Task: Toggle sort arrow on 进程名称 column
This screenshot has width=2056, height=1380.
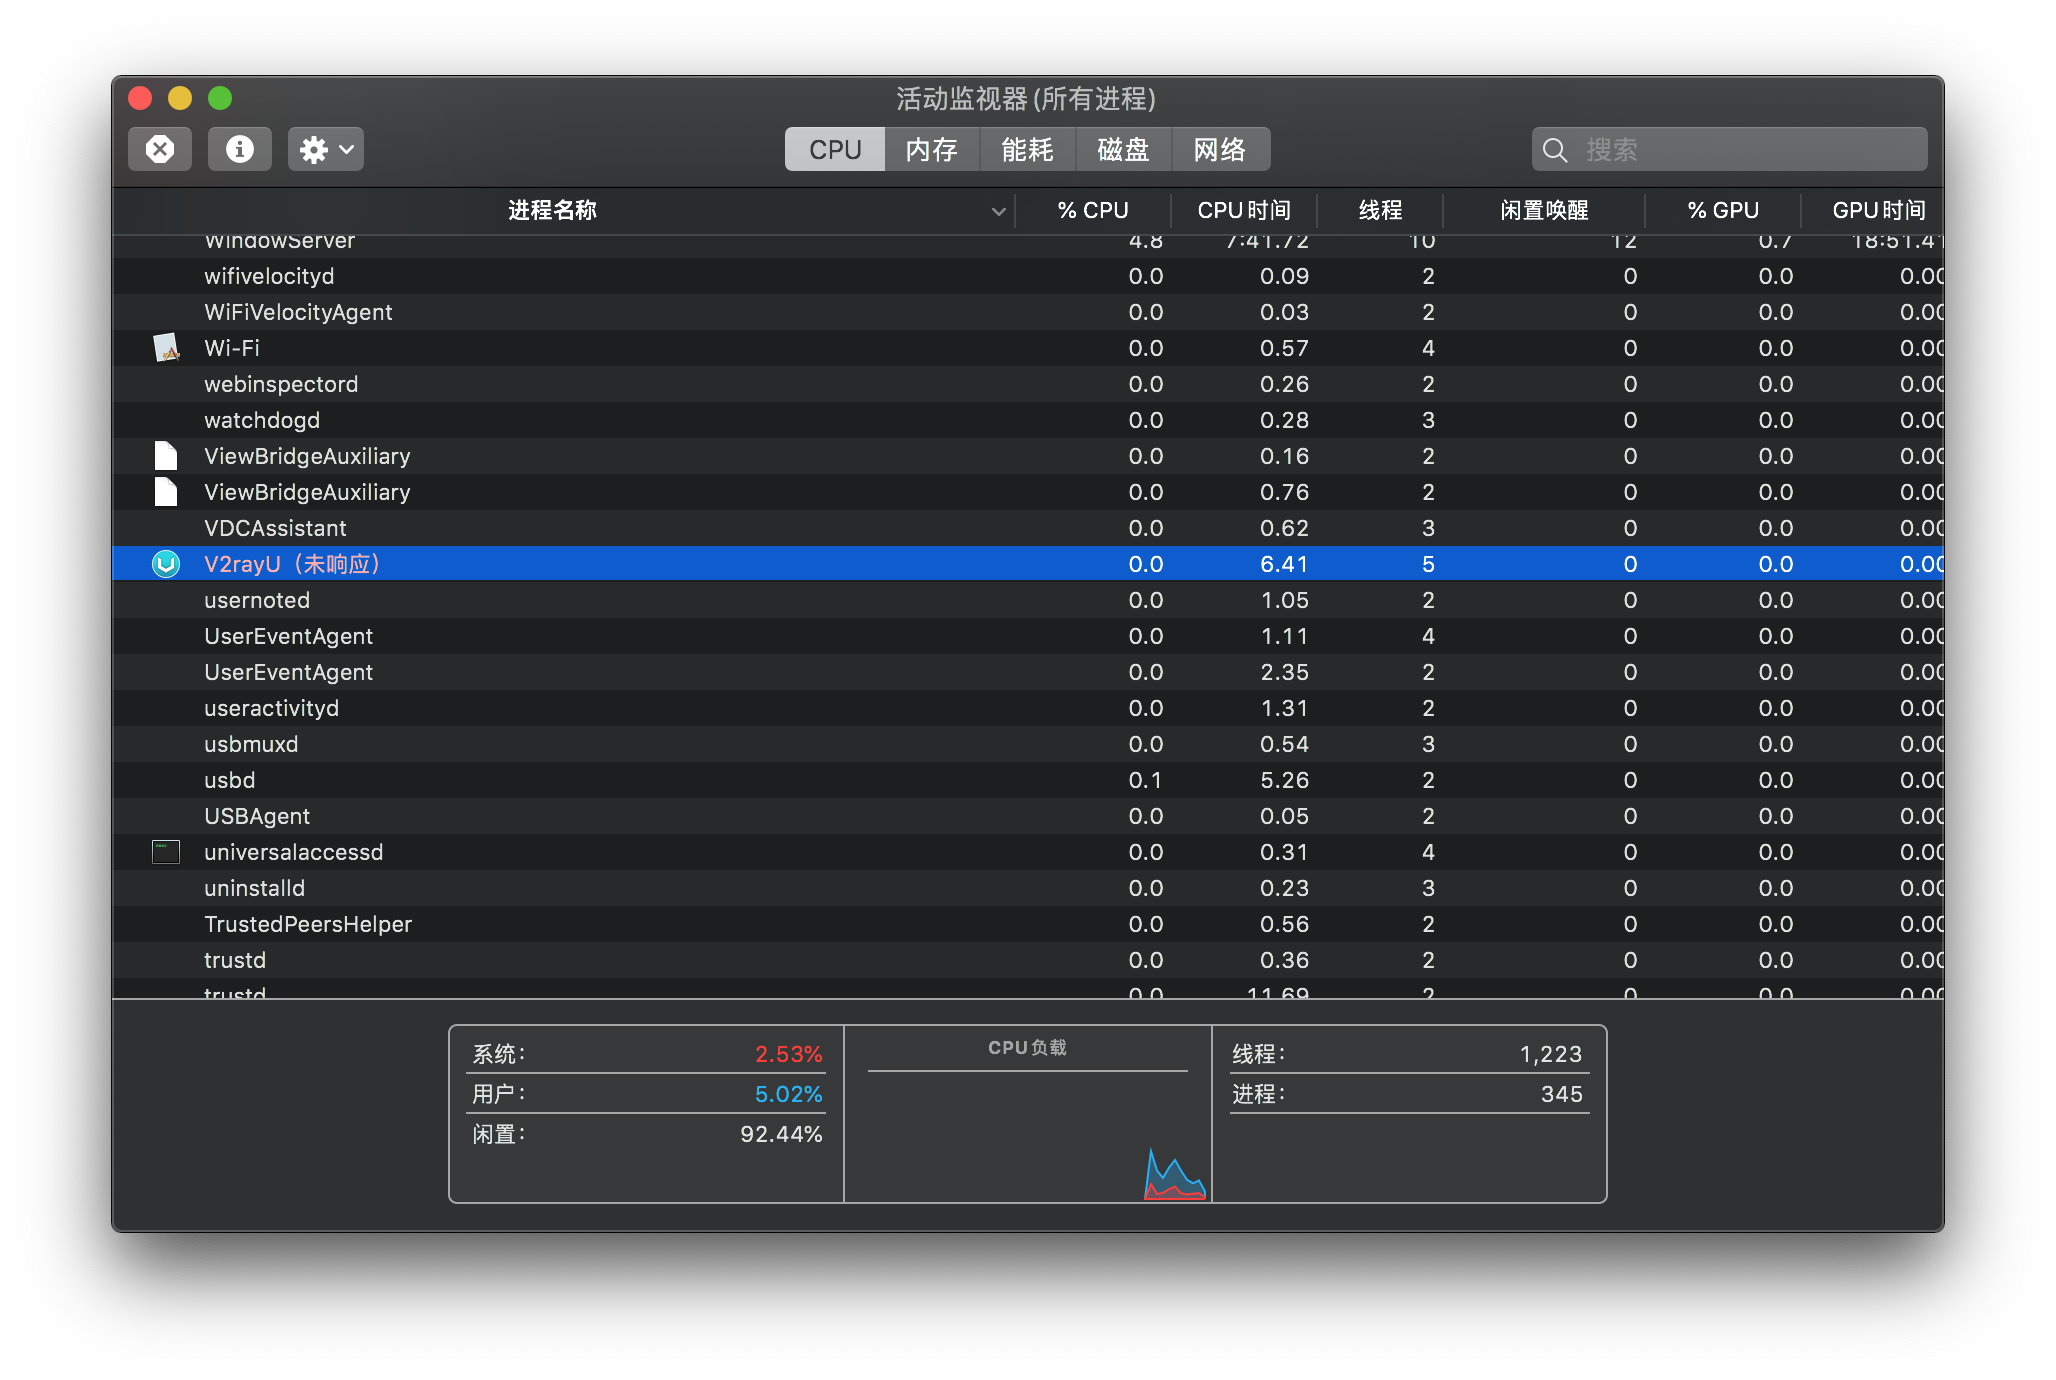Action: [x=997, y=211]
